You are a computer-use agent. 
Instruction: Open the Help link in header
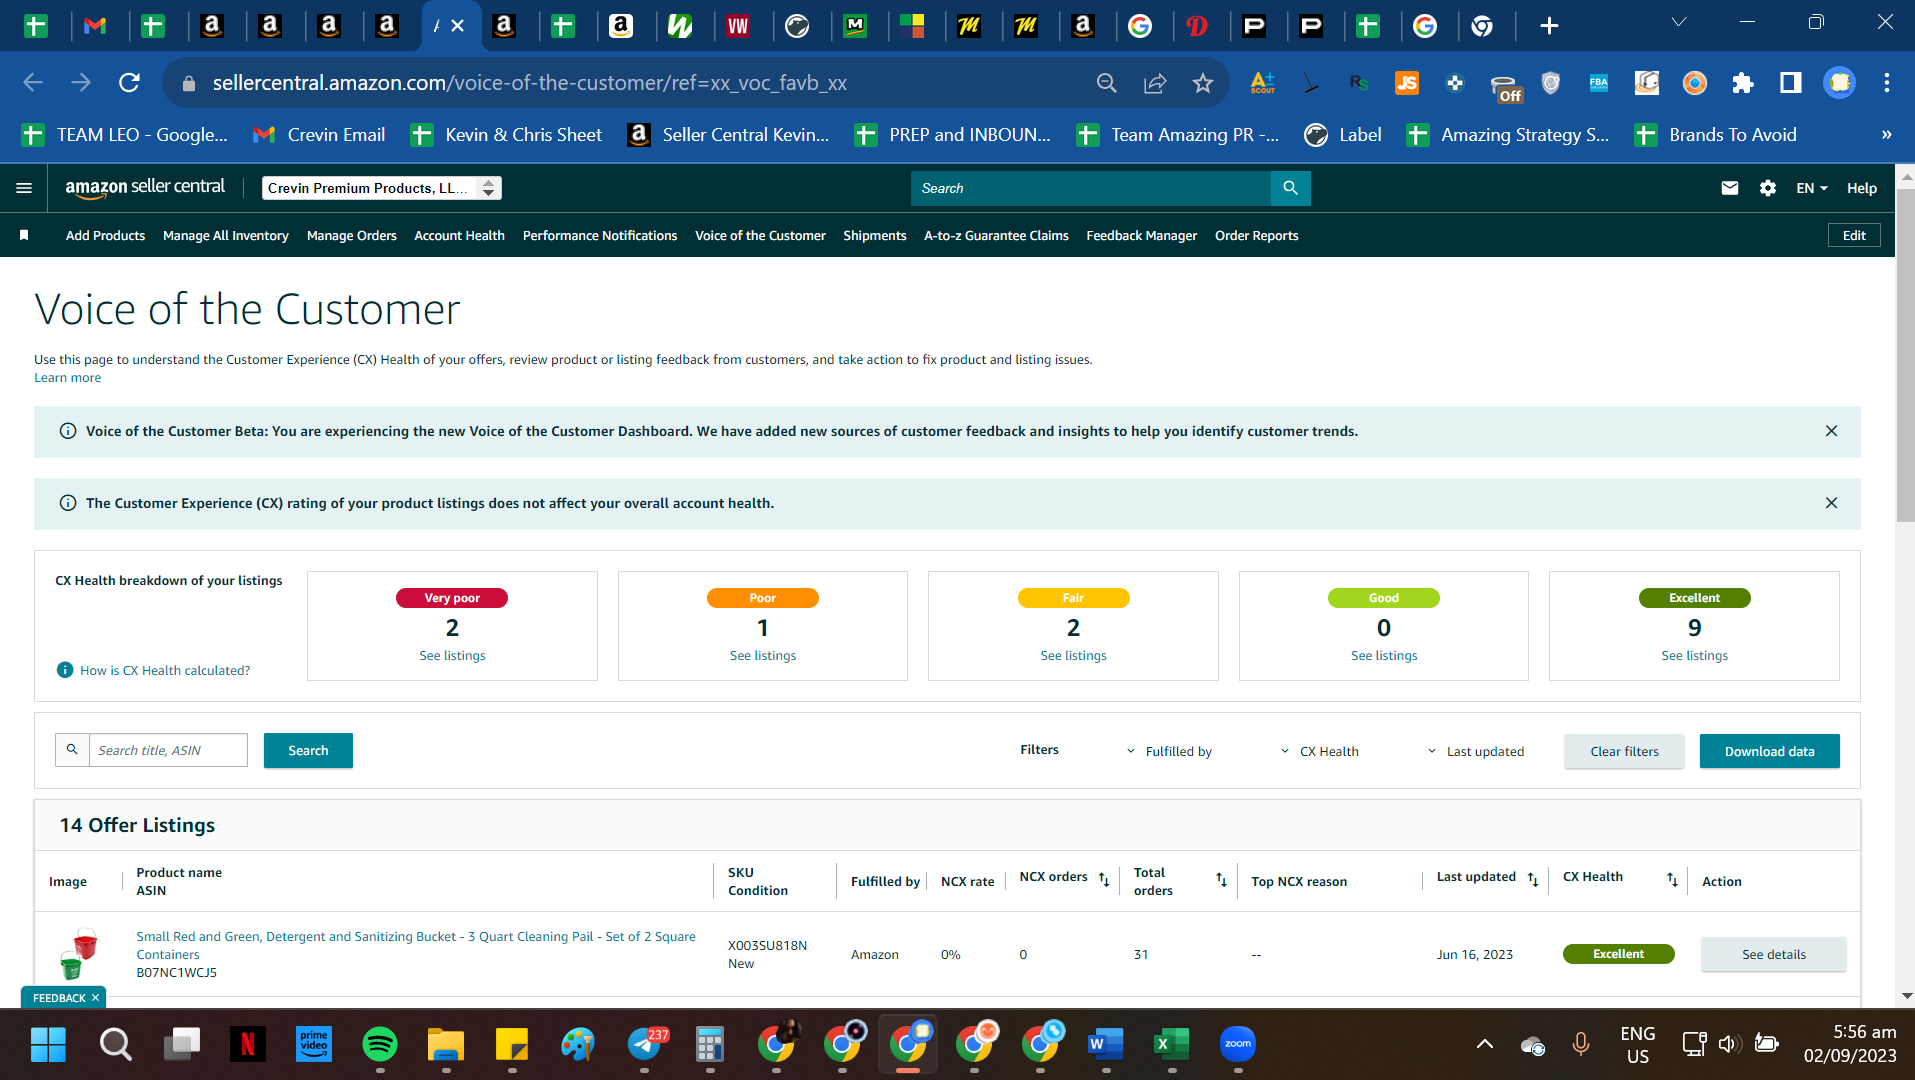pyautogui.click(x=1861, y=188)
